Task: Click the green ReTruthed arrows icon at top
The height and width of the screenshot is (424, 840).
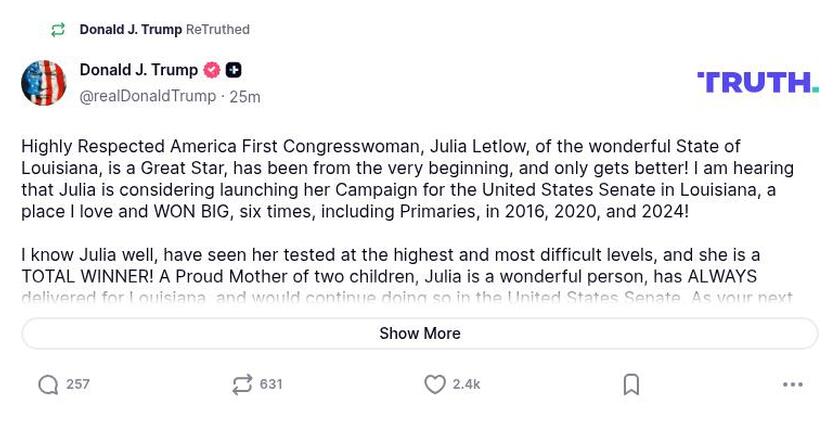Action: 58,30
